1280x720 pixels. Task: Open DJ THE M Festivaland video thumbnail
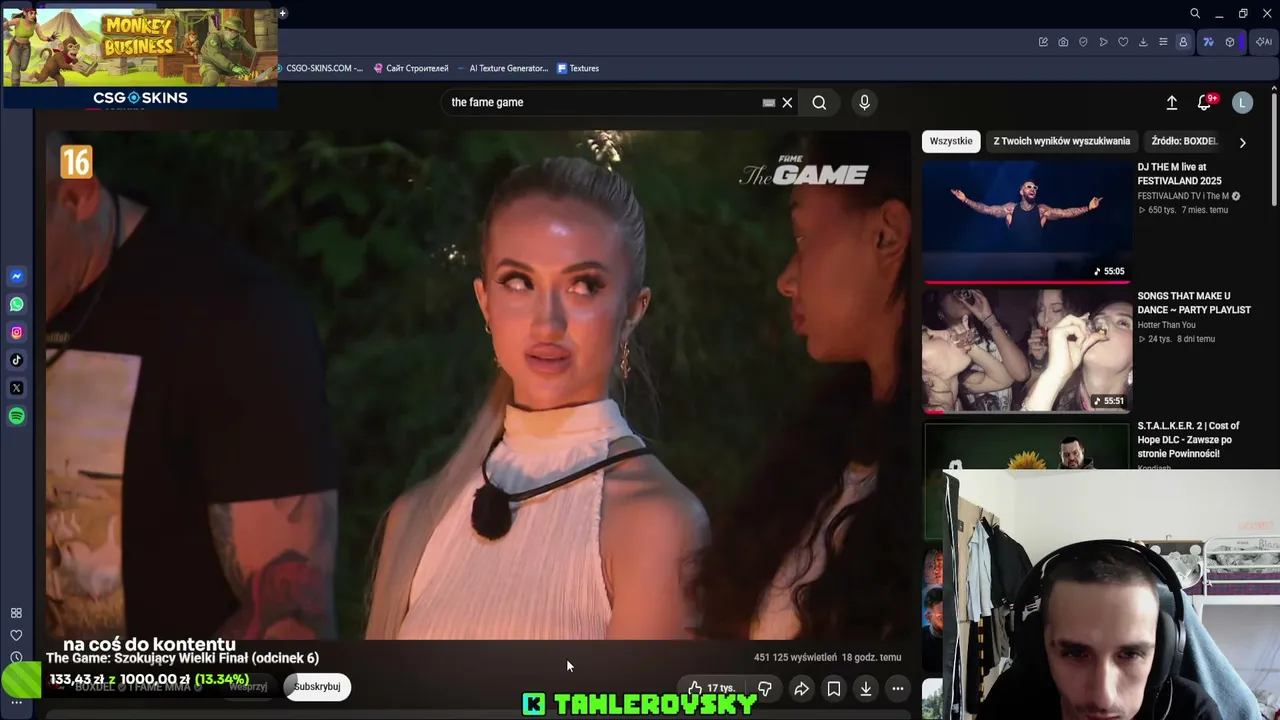point(1027,221)
